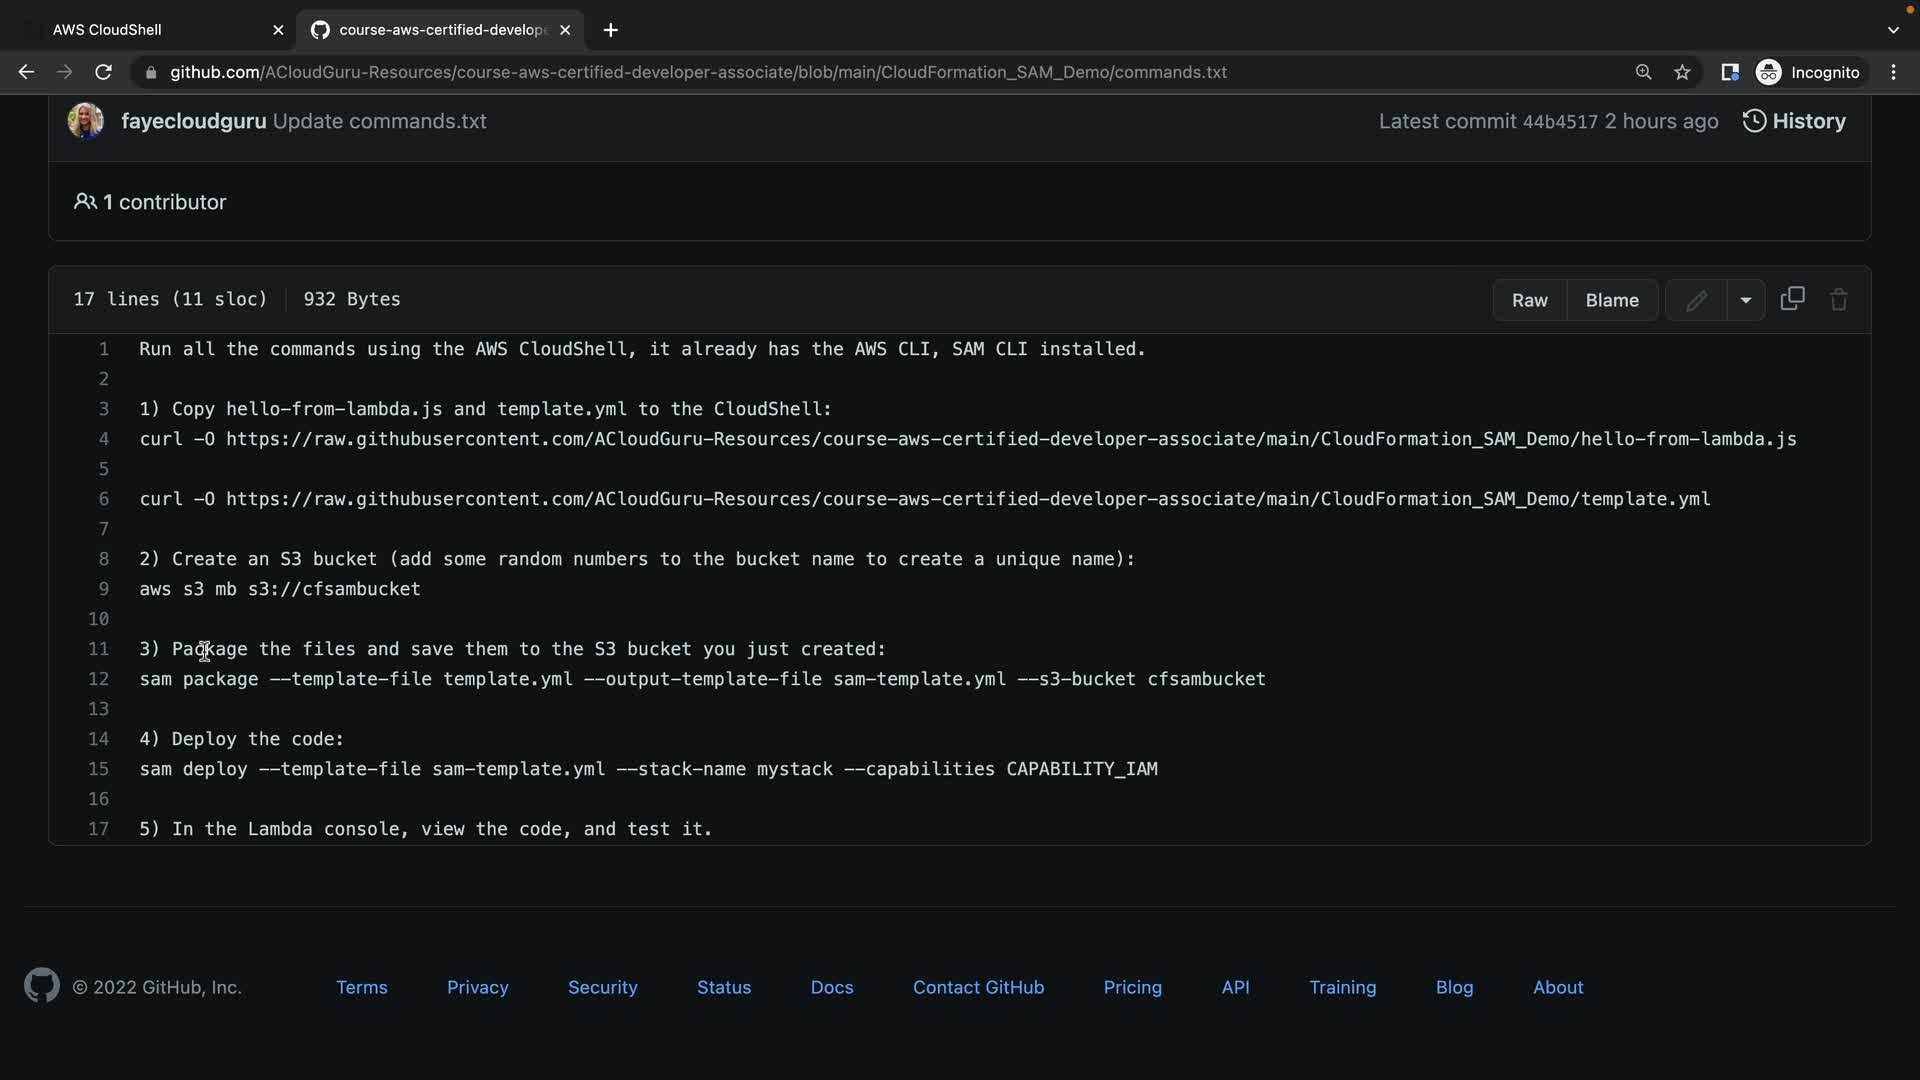Click the Blame button
Image resolution: width=1920 pixels, height=1080 pixels.
coord(1611,300)
